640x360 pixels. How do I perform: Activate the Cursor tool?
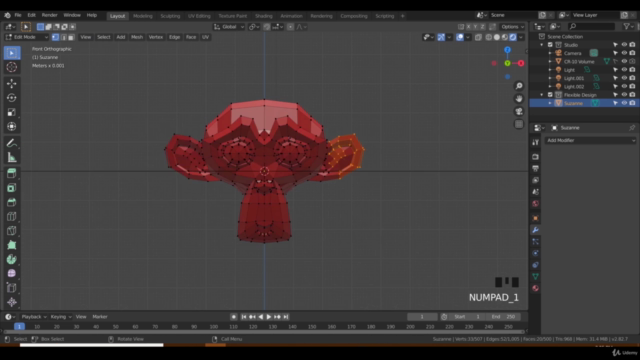12,67
